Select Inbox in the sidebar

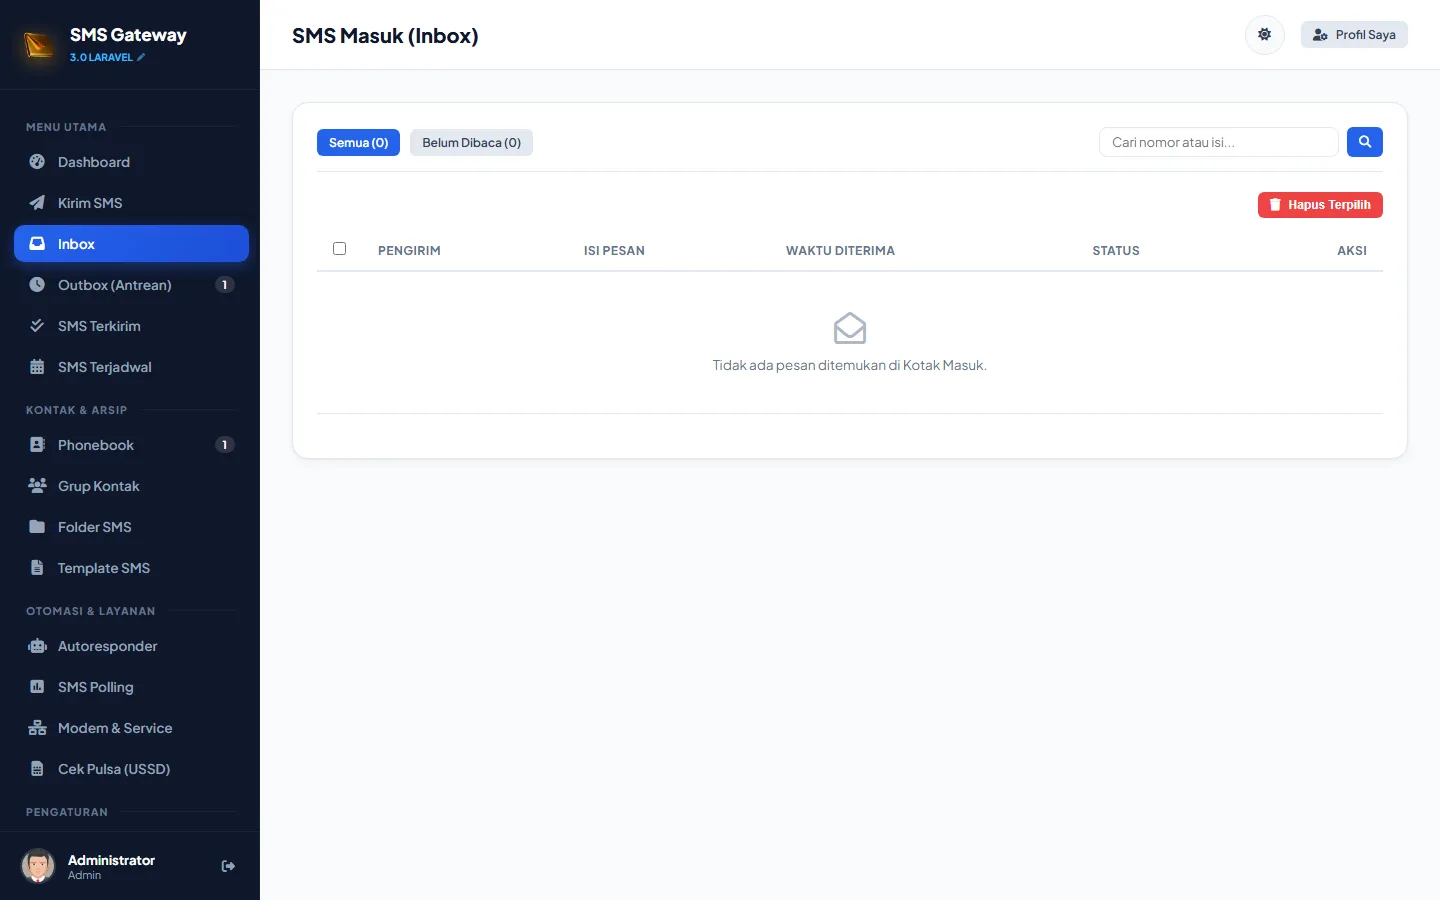pos(131,244)
